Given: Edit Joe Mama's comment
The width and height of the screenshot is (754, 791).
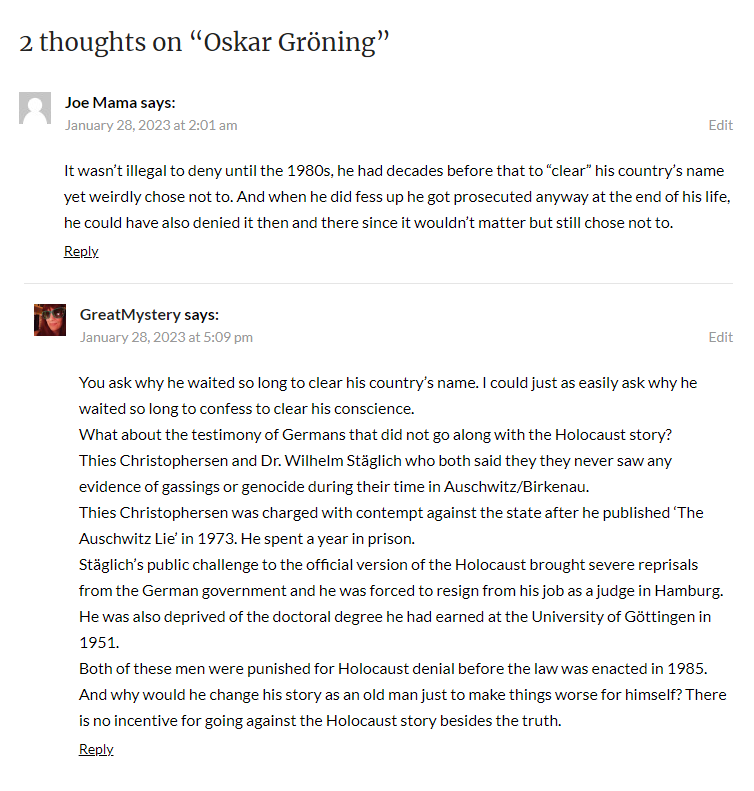Looking at the screenshot, I should [720, 125].
